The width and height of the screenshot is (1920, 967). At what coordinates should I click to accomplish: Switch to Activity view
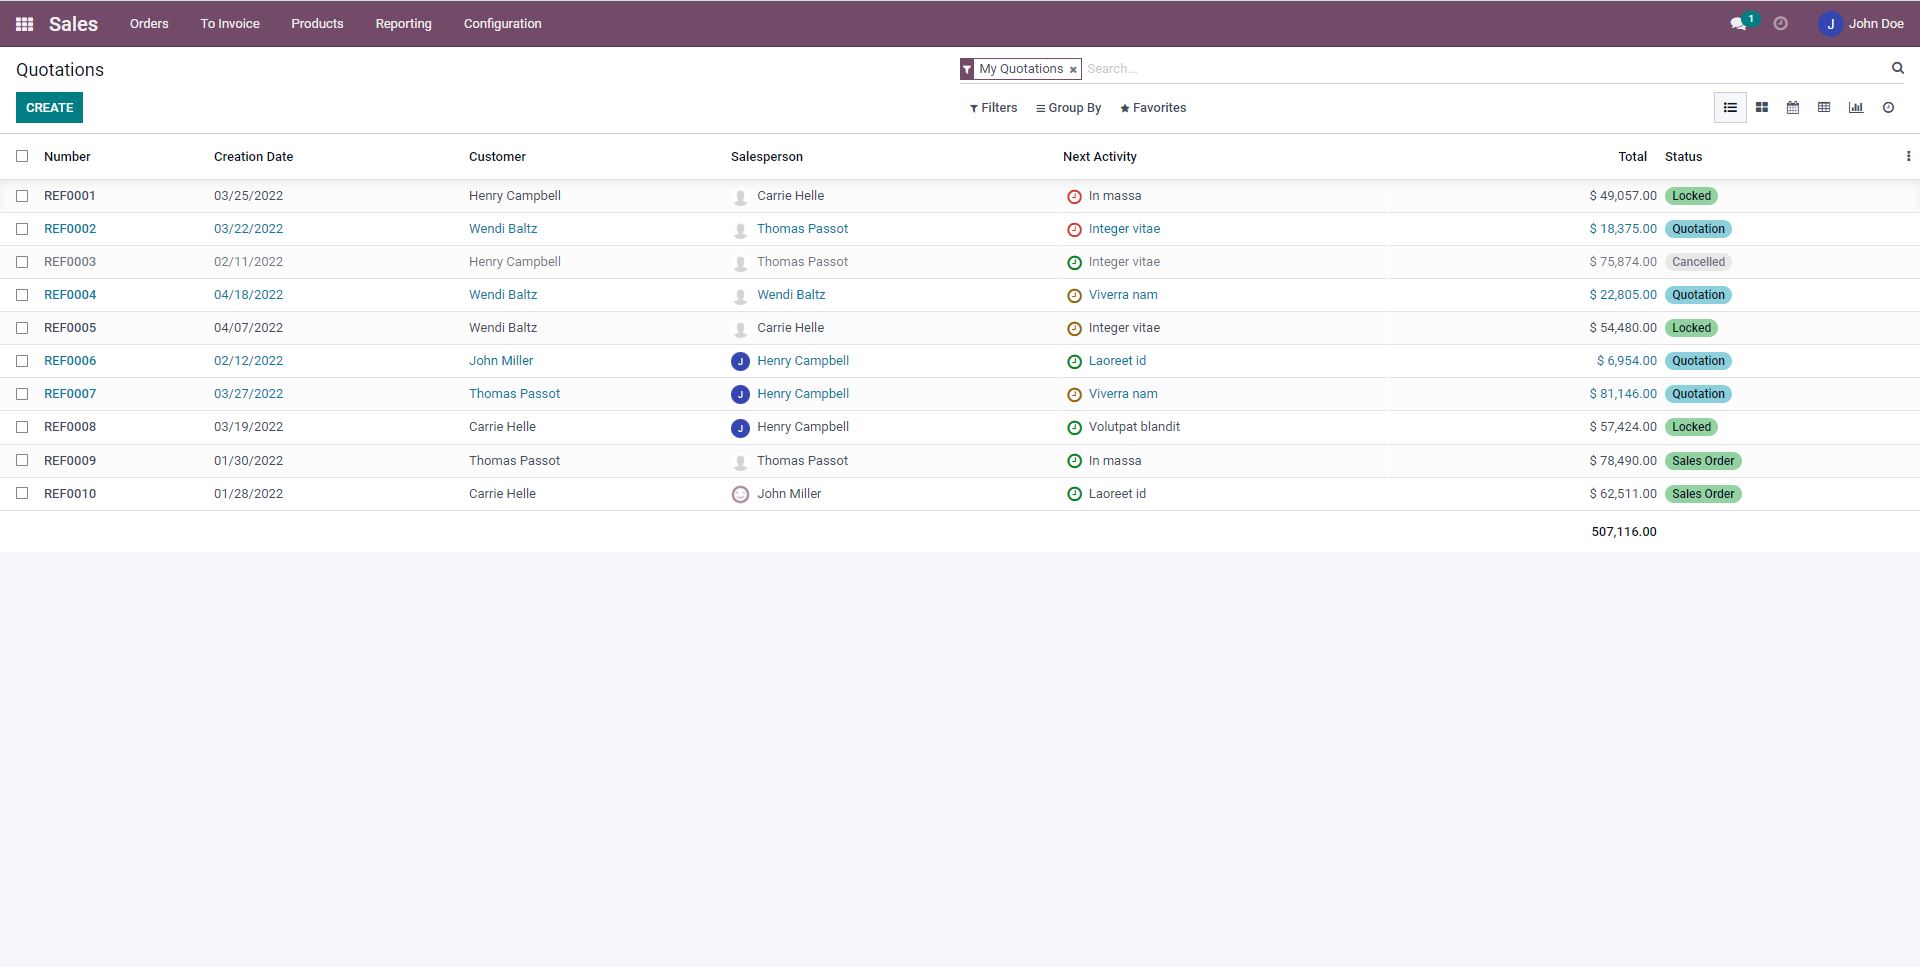click(1887, 108)
